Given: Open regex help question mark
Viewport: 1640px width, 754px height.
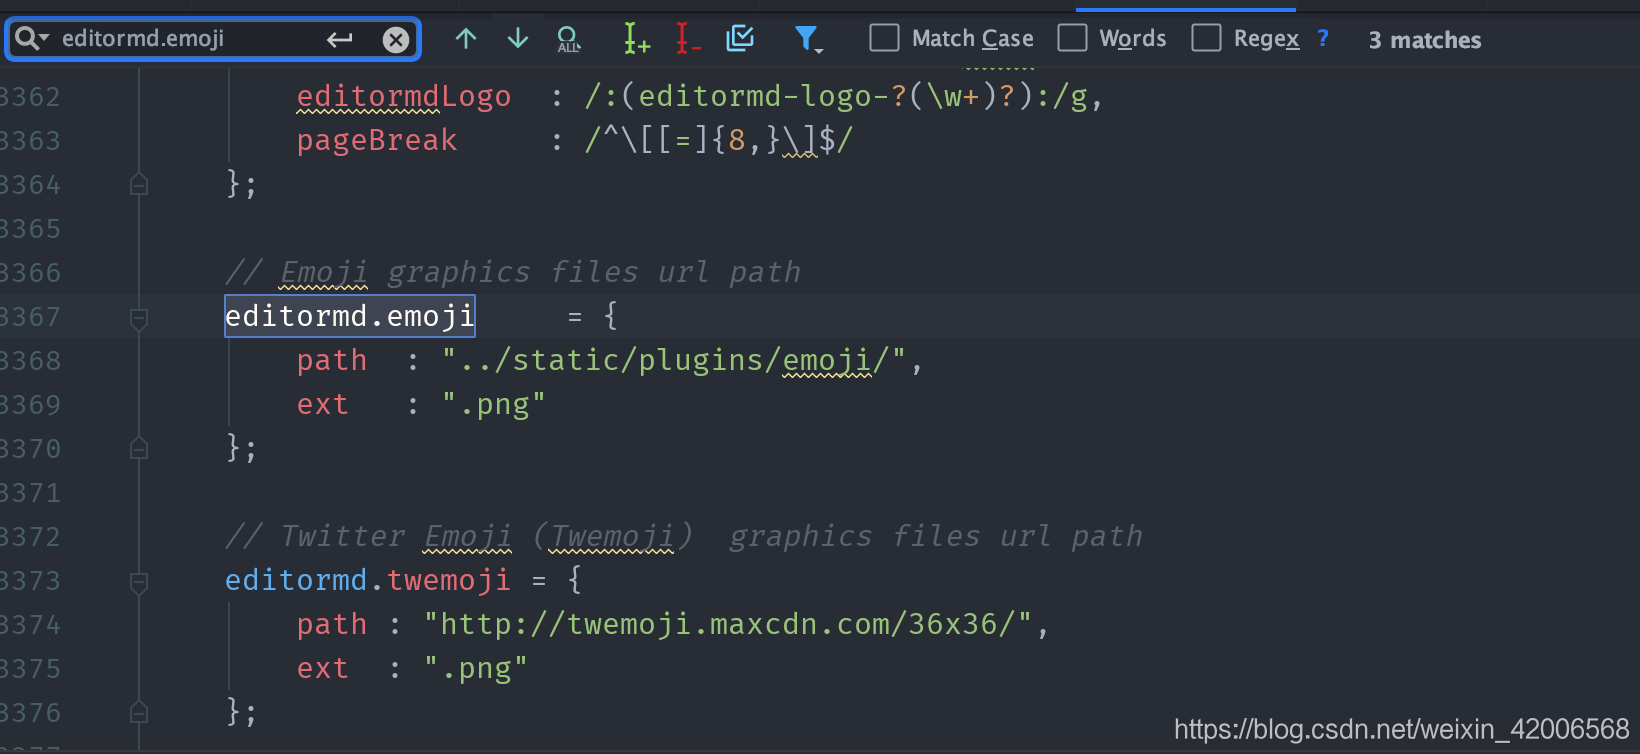Looking at the screenshot, I should coord(1323,38).
